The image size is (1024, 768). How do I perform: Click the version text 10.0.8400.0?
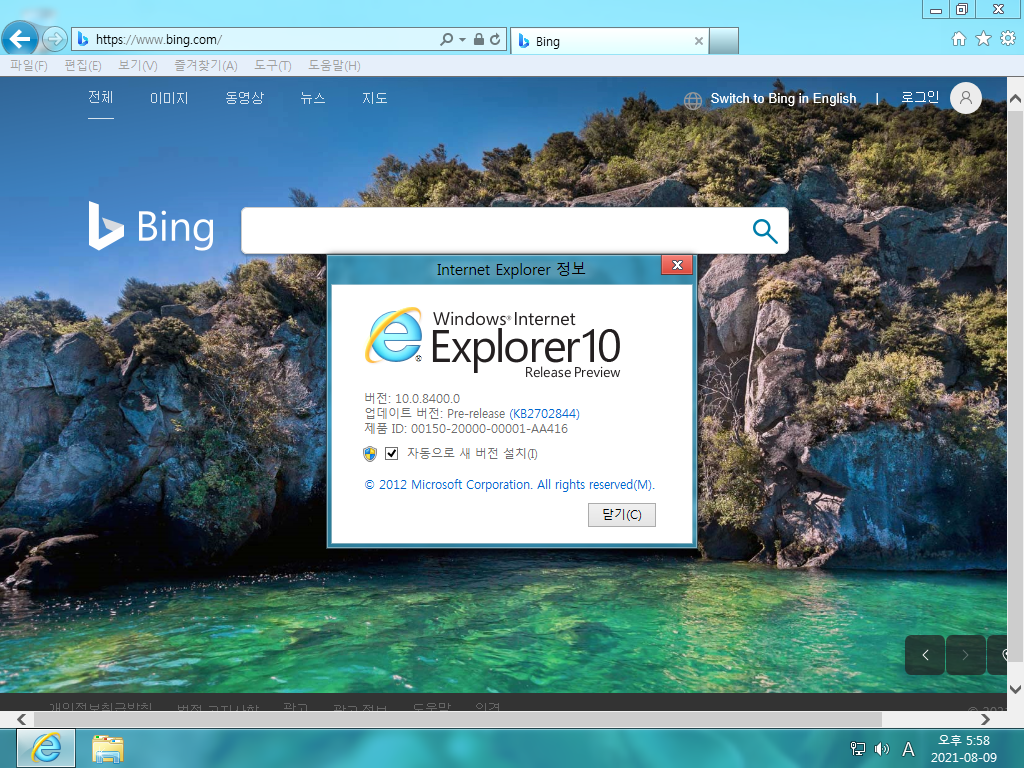pyautogui.click(x=427, y=398)
